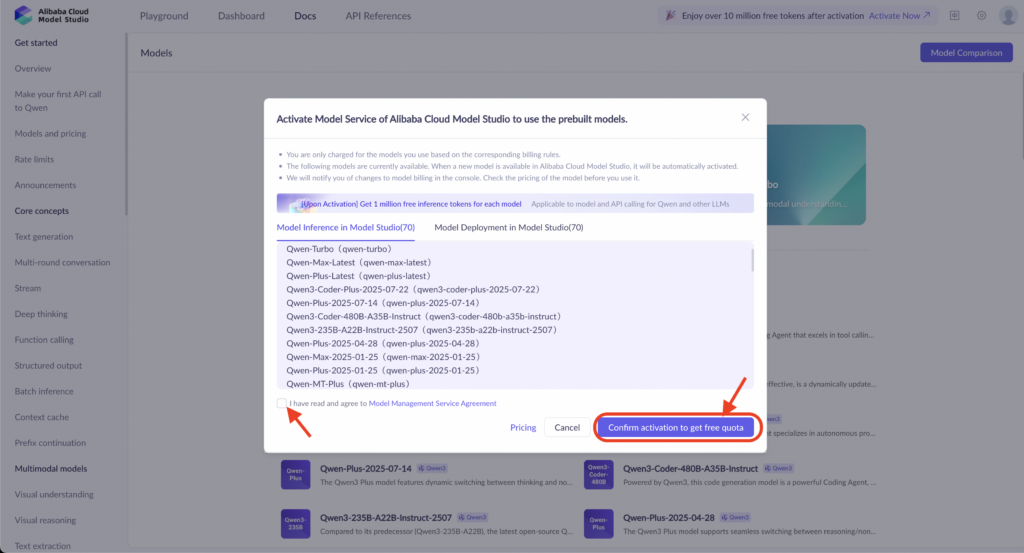Image resolution: width=1024 pixels, height=553 pixels.
Task: Click the Qwen3-235B model card icon
Action: [x=295, y=524]
